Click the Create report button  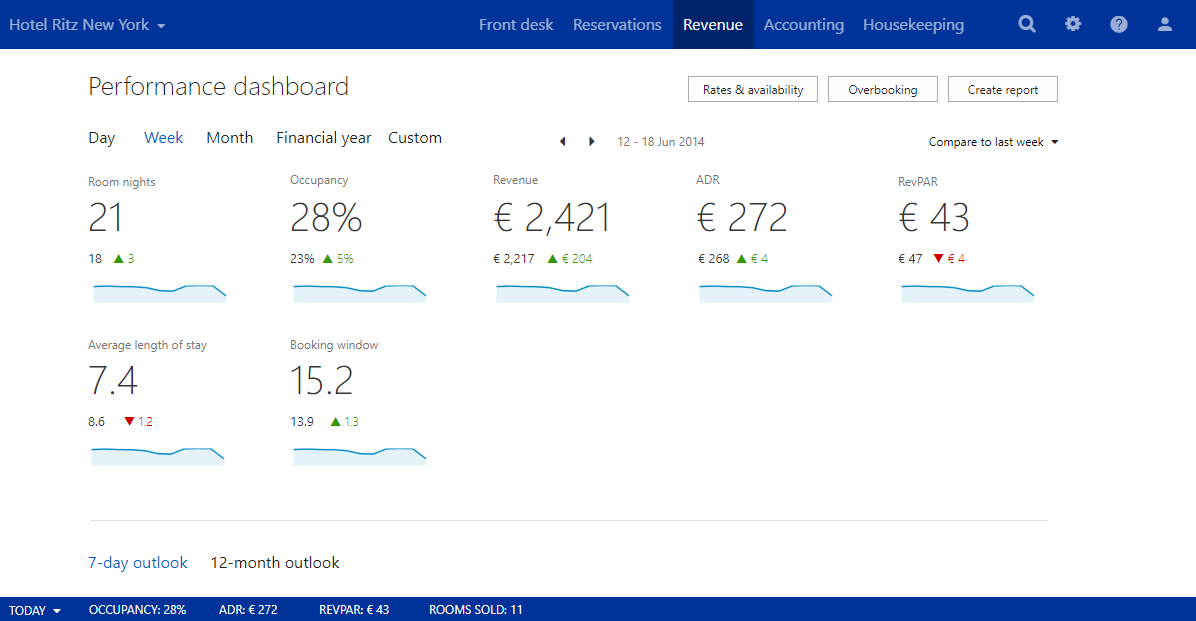click(x=1003, y=89)
